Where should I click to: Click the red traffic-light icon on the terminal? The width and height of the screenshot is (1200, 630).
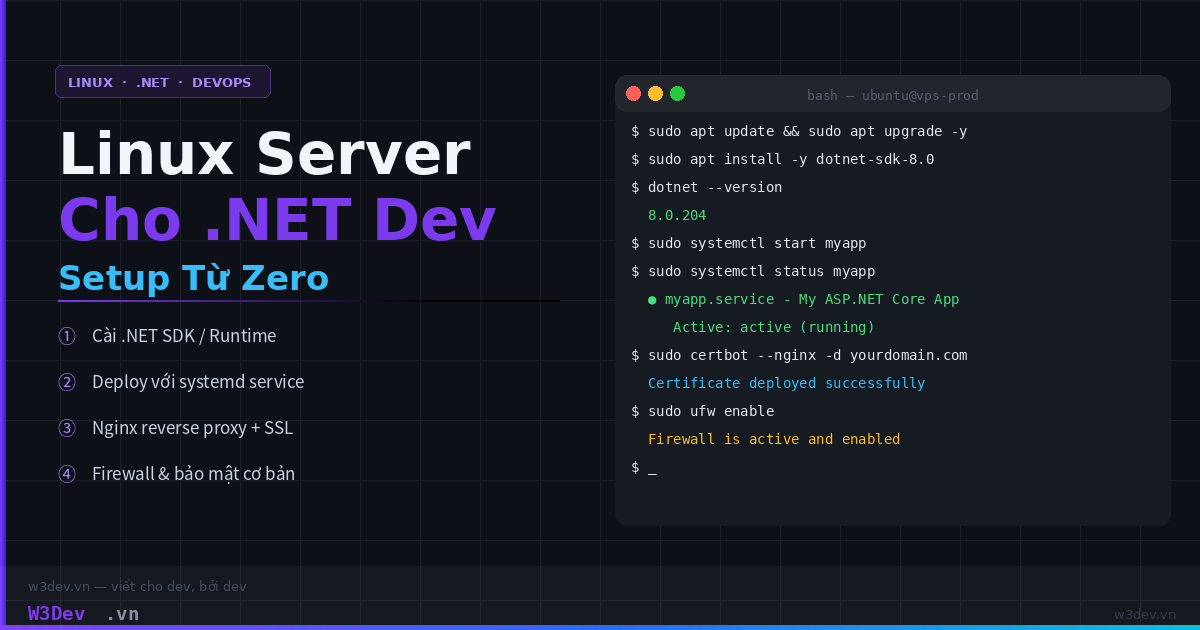click(x=633, y=93)
